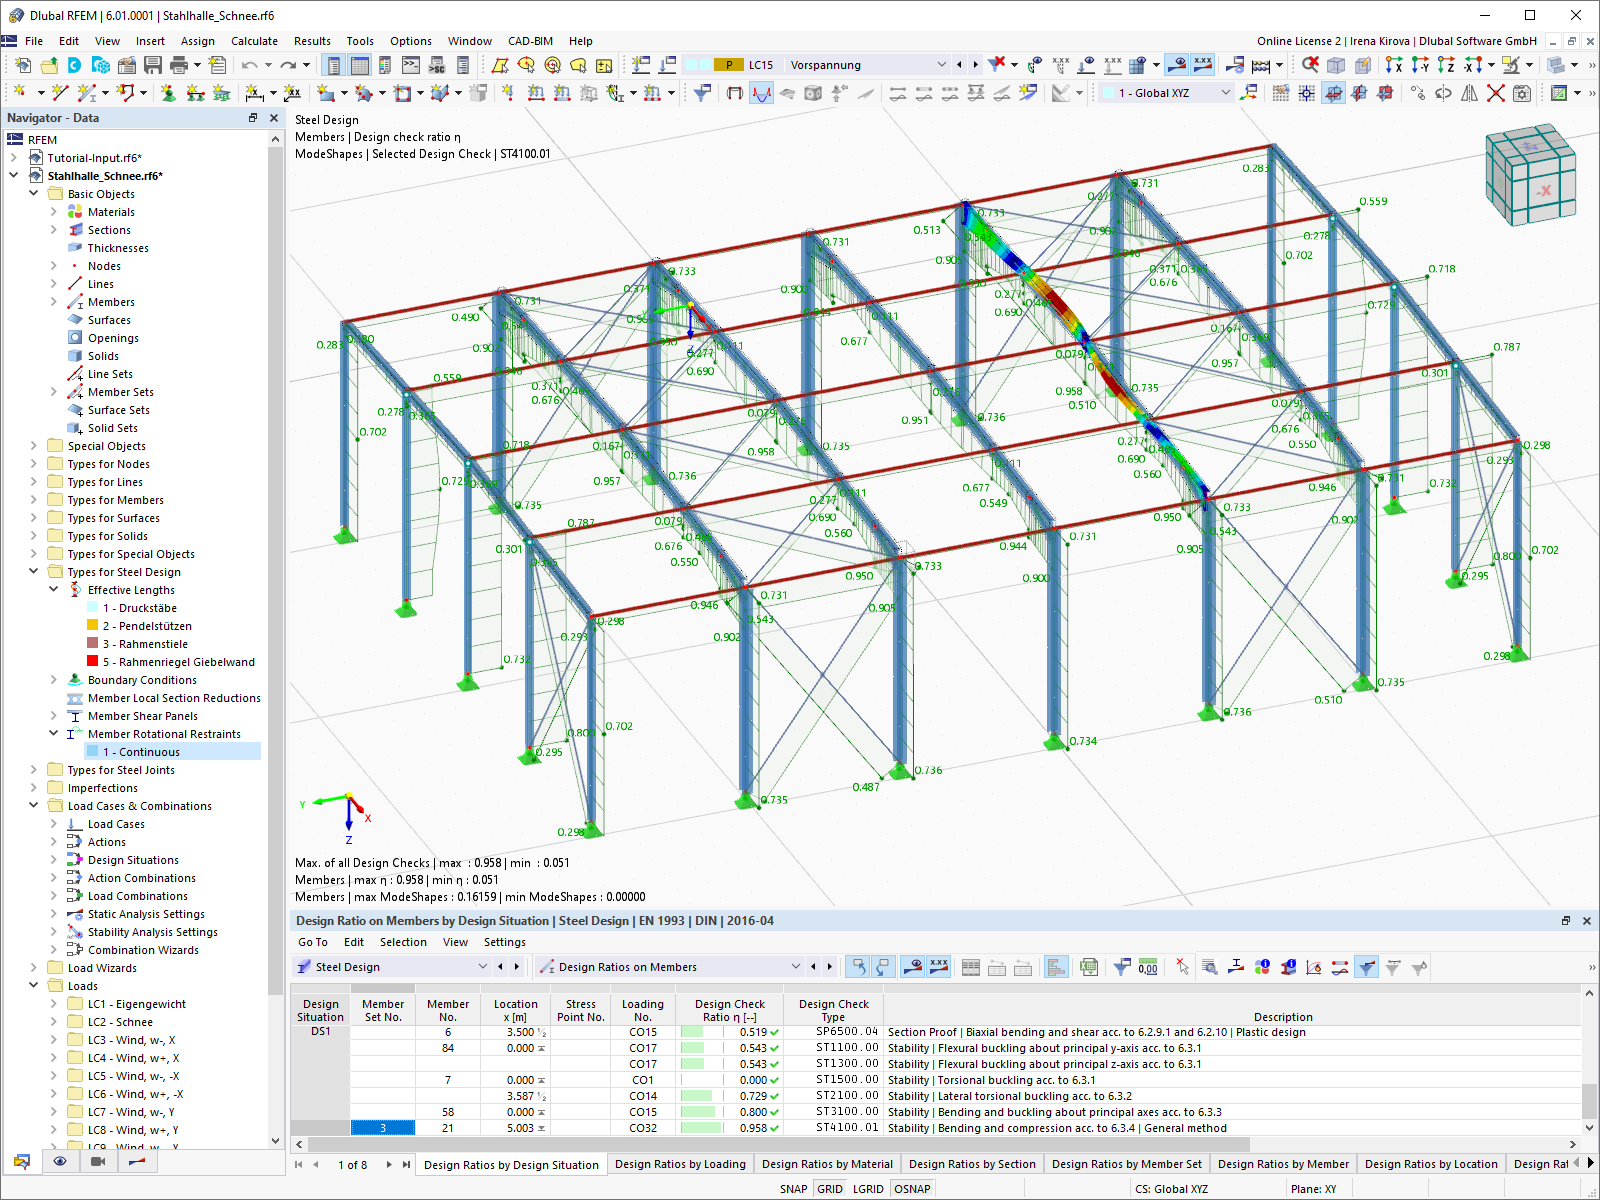Toggle OSNAP in the status bar

912,1189
